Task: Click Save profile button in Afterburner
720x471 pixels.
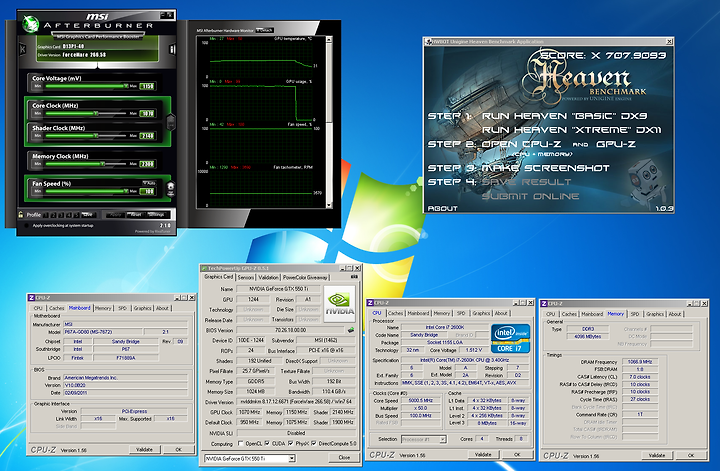Action: click(87, 214)
